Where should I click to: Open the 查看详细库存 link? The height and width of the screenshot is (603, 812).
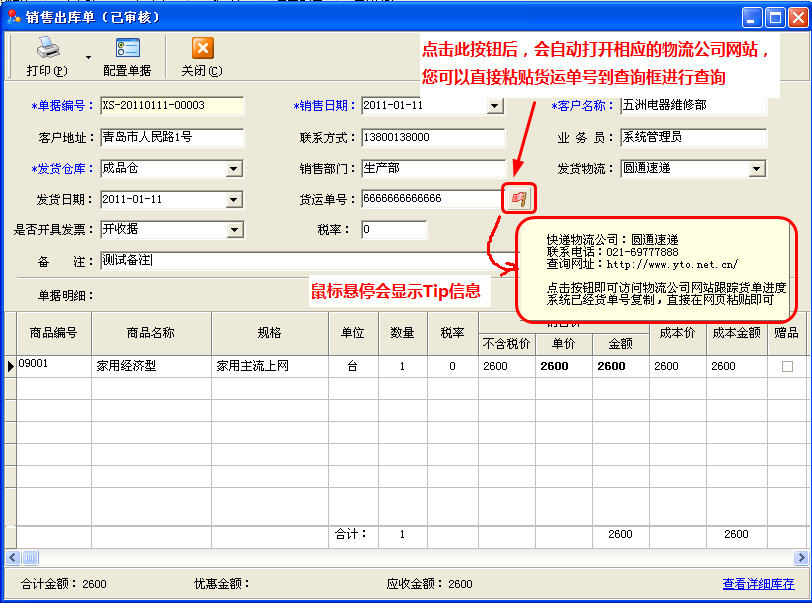coord(758,584)
